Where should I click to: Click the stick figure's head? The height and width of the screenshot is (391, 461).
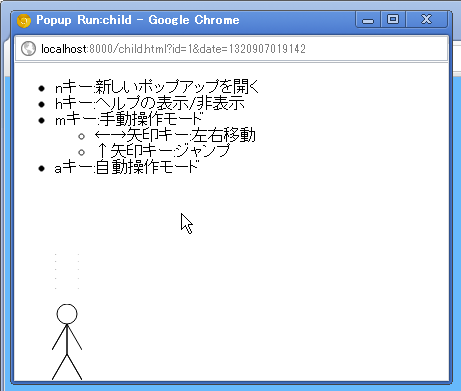pyautogui.click(x=67, y=314)
